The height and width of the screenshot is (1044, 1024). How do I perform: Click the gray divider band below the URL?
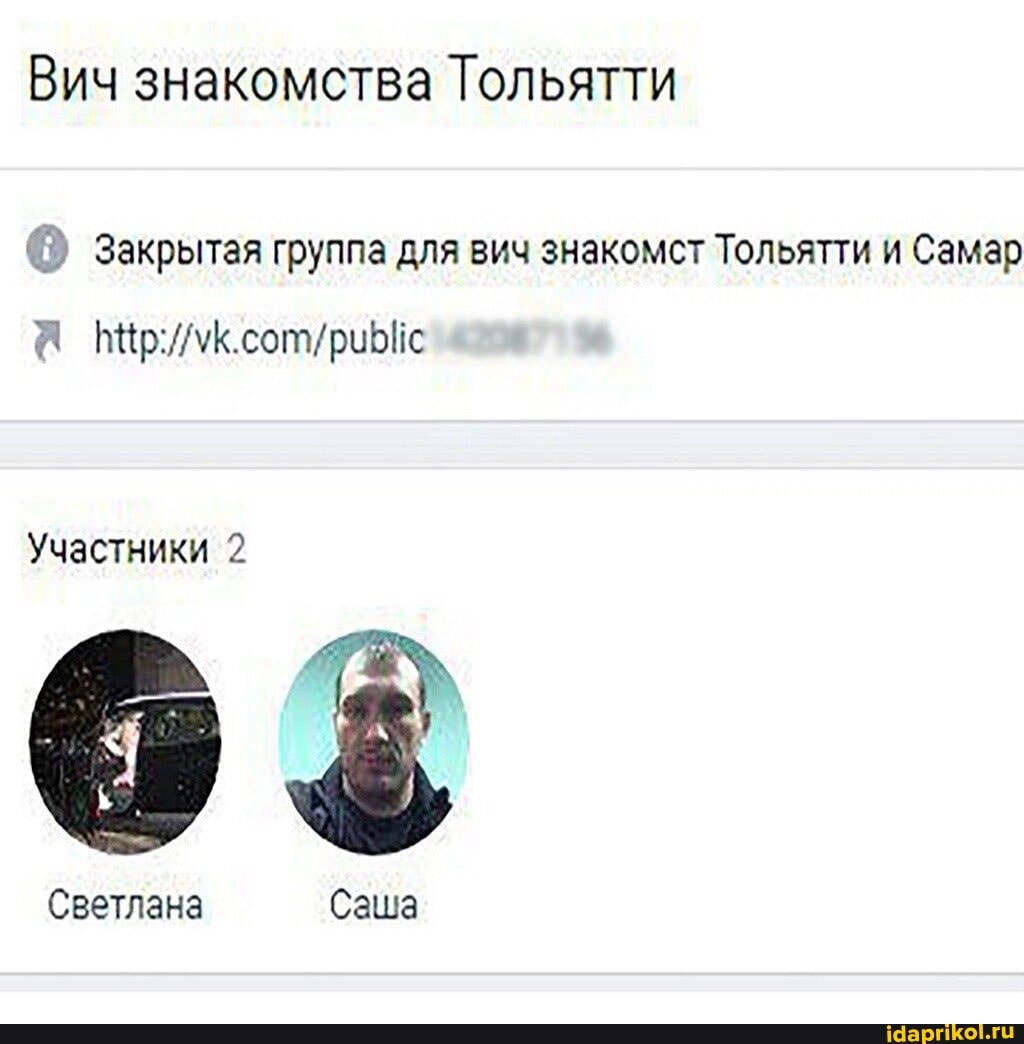[x=512, y=444]
